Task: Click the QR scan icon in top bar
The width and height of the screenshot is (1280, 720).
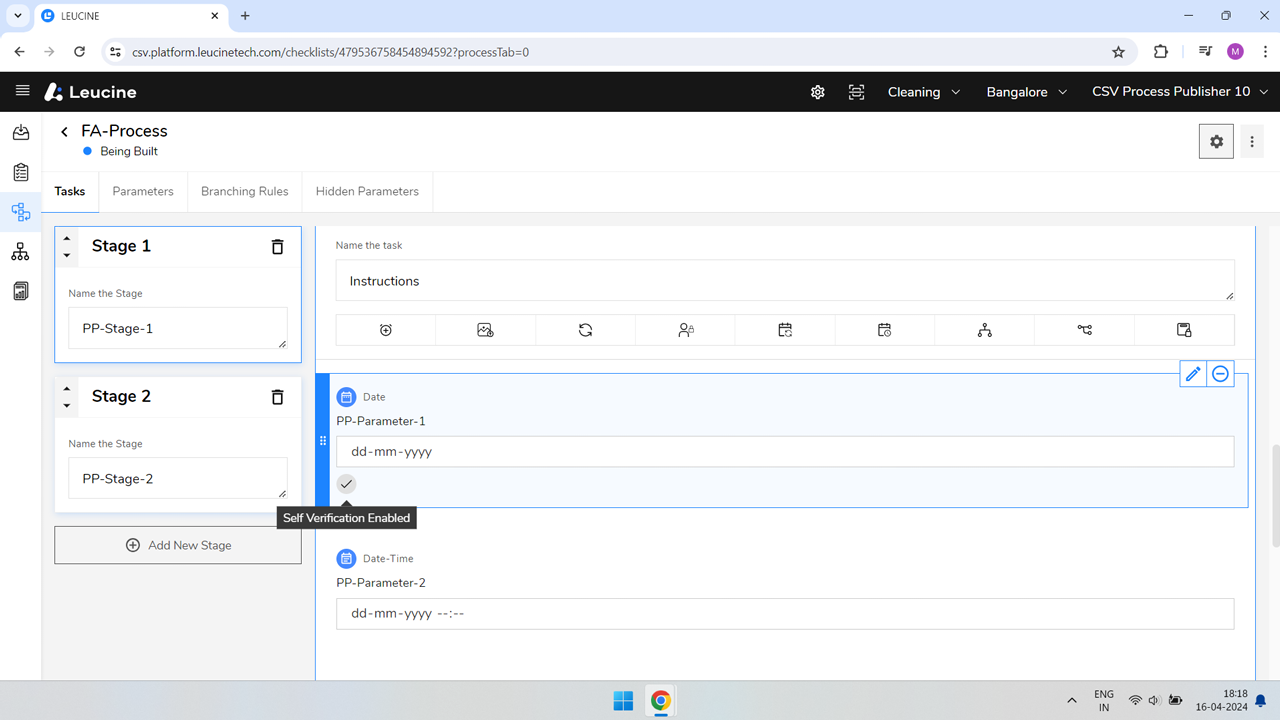Action: (857, 92)
